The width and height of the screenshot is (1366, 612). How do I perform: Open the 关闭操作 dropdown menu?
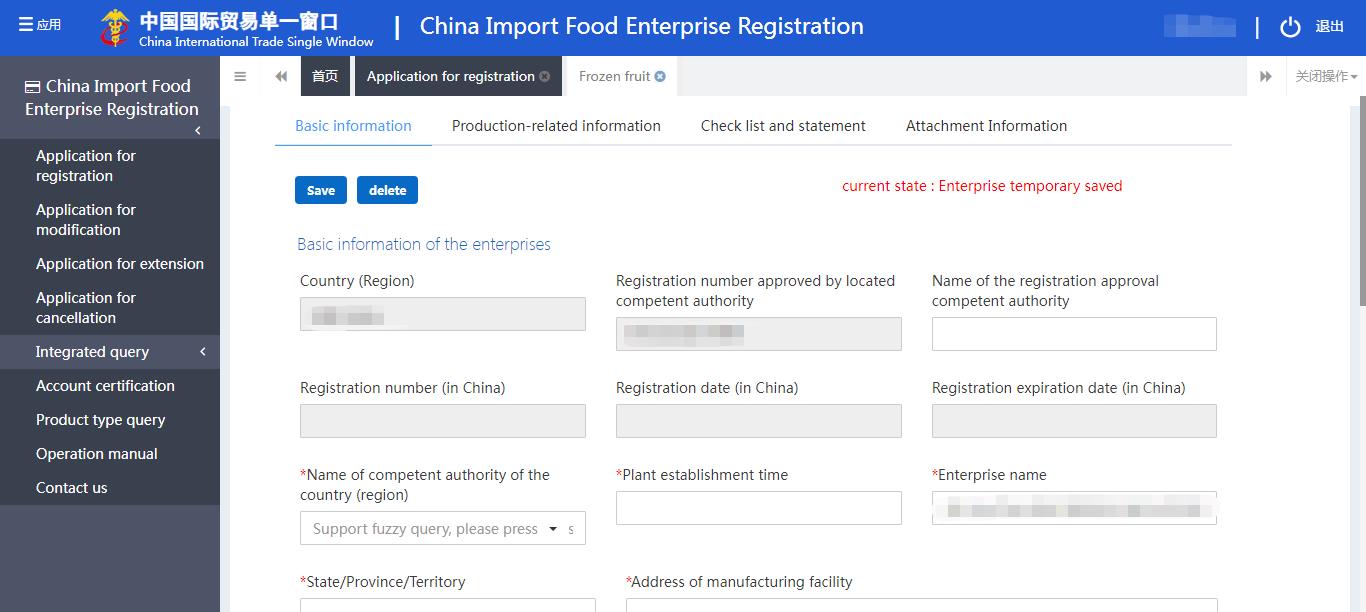[x=1326, y=76]
